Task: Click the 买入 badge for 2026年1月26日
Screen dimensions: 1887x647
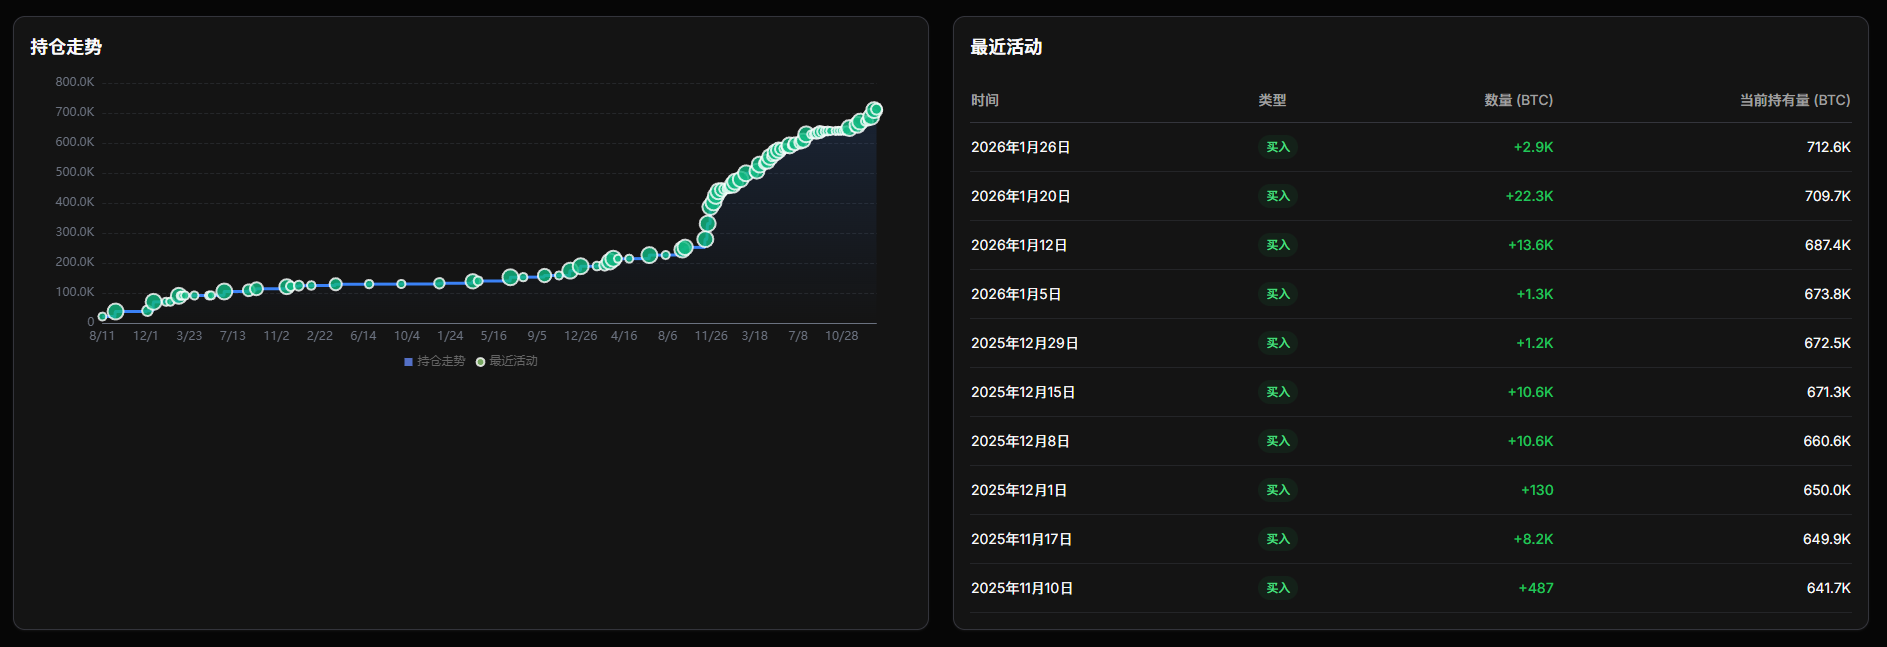Action: (1277, 147)
